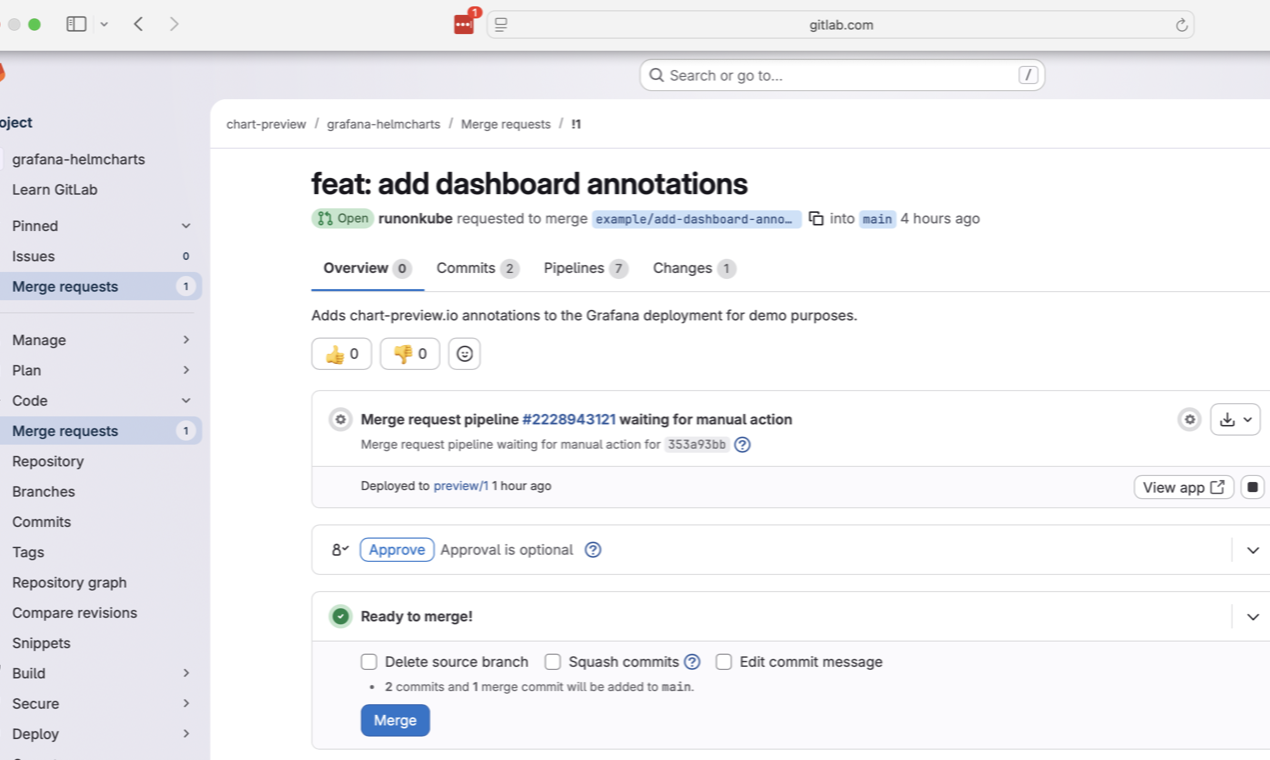The width and height of the screenshot is (1270, 760).
Task: Expand the approval widget chevron
Action: [x=1252, y=551]
